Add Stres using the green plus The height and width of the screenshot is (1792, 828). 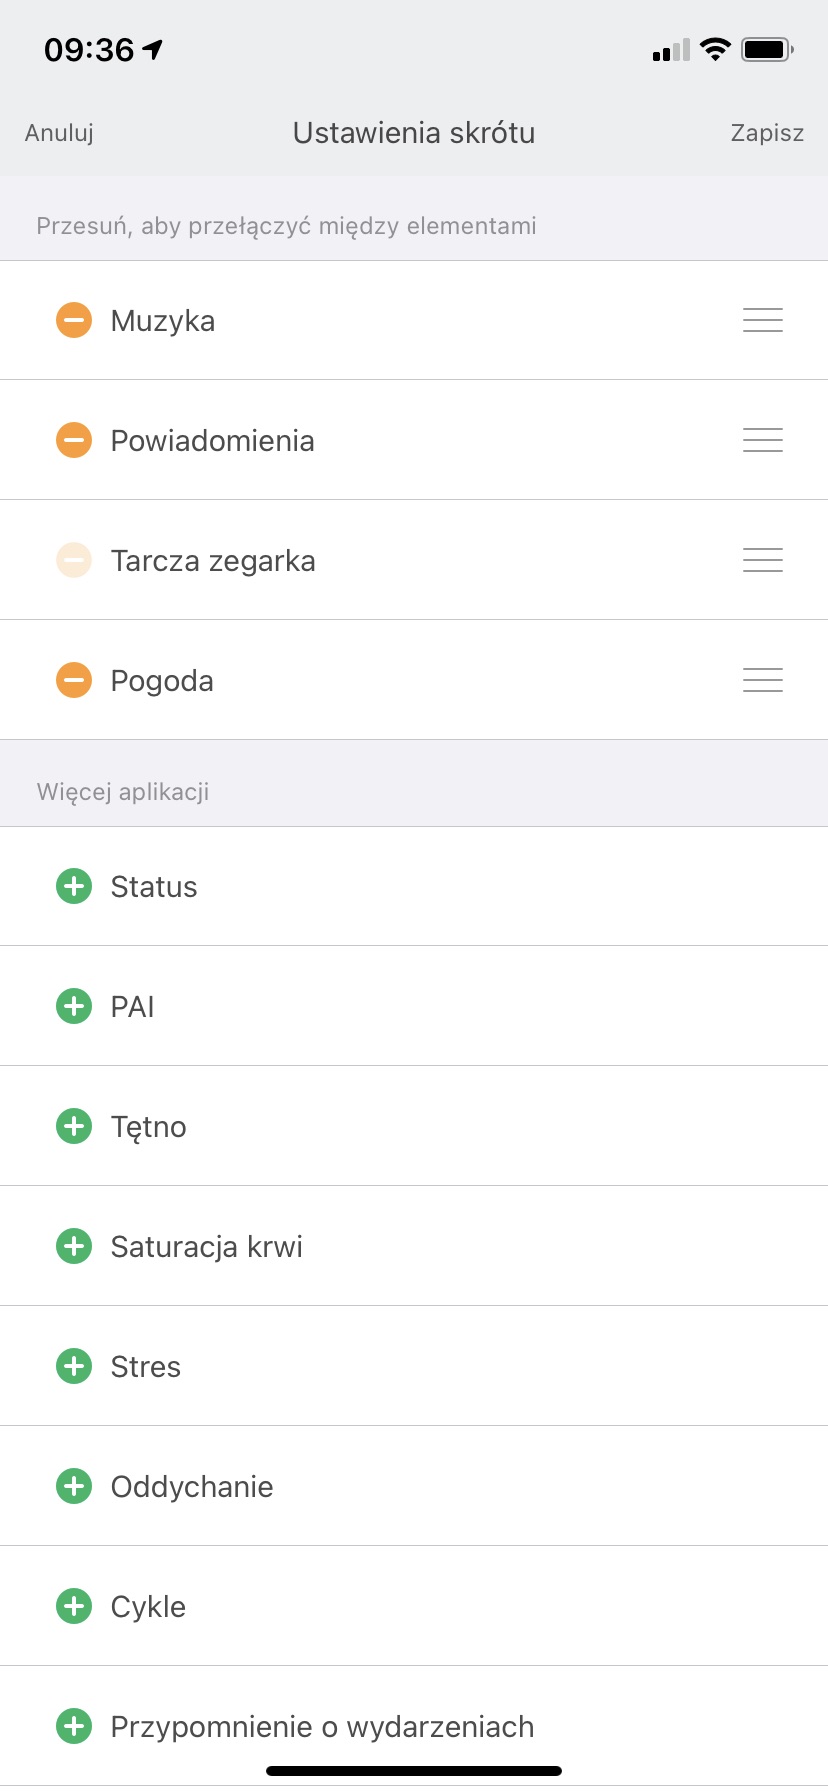pos(74,1366)
